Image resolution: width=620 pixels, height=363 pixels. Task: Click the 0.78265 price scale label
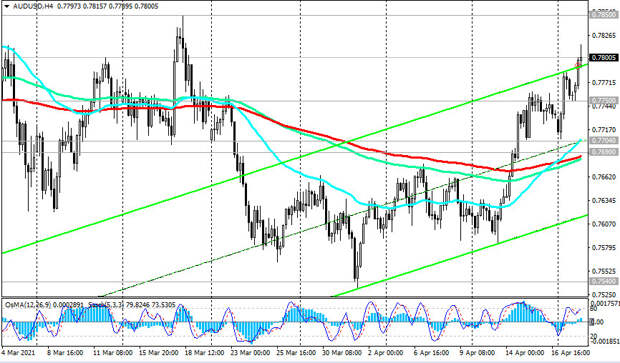click(x=604, y=36)
